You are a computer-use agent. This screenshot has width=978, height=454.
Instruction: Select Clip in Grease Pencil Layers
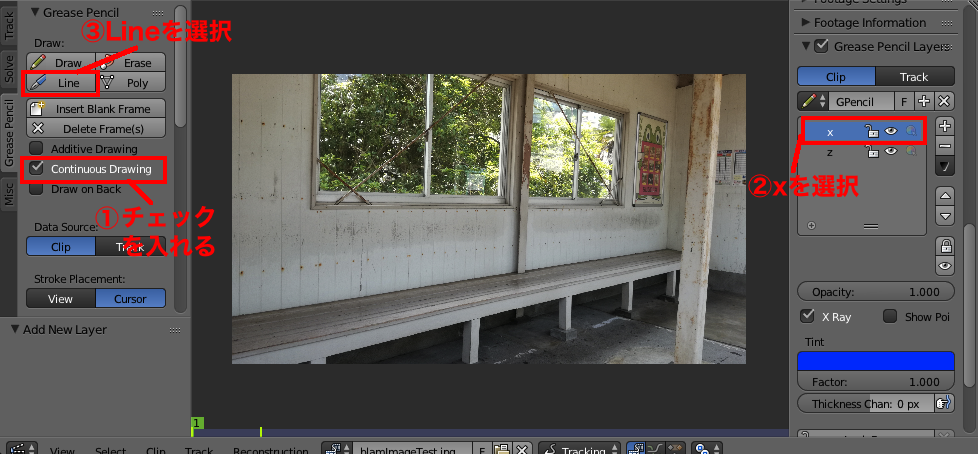(x=836, y=77)
